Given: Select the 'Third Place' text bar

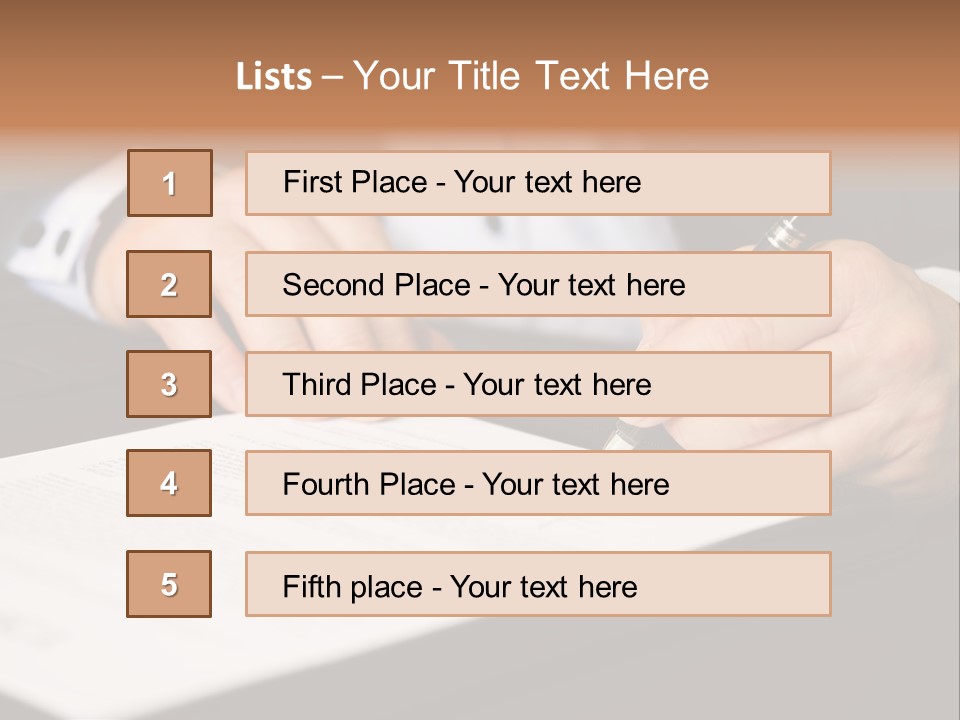Looking at the screenshot, I should [x=538, y=384].
